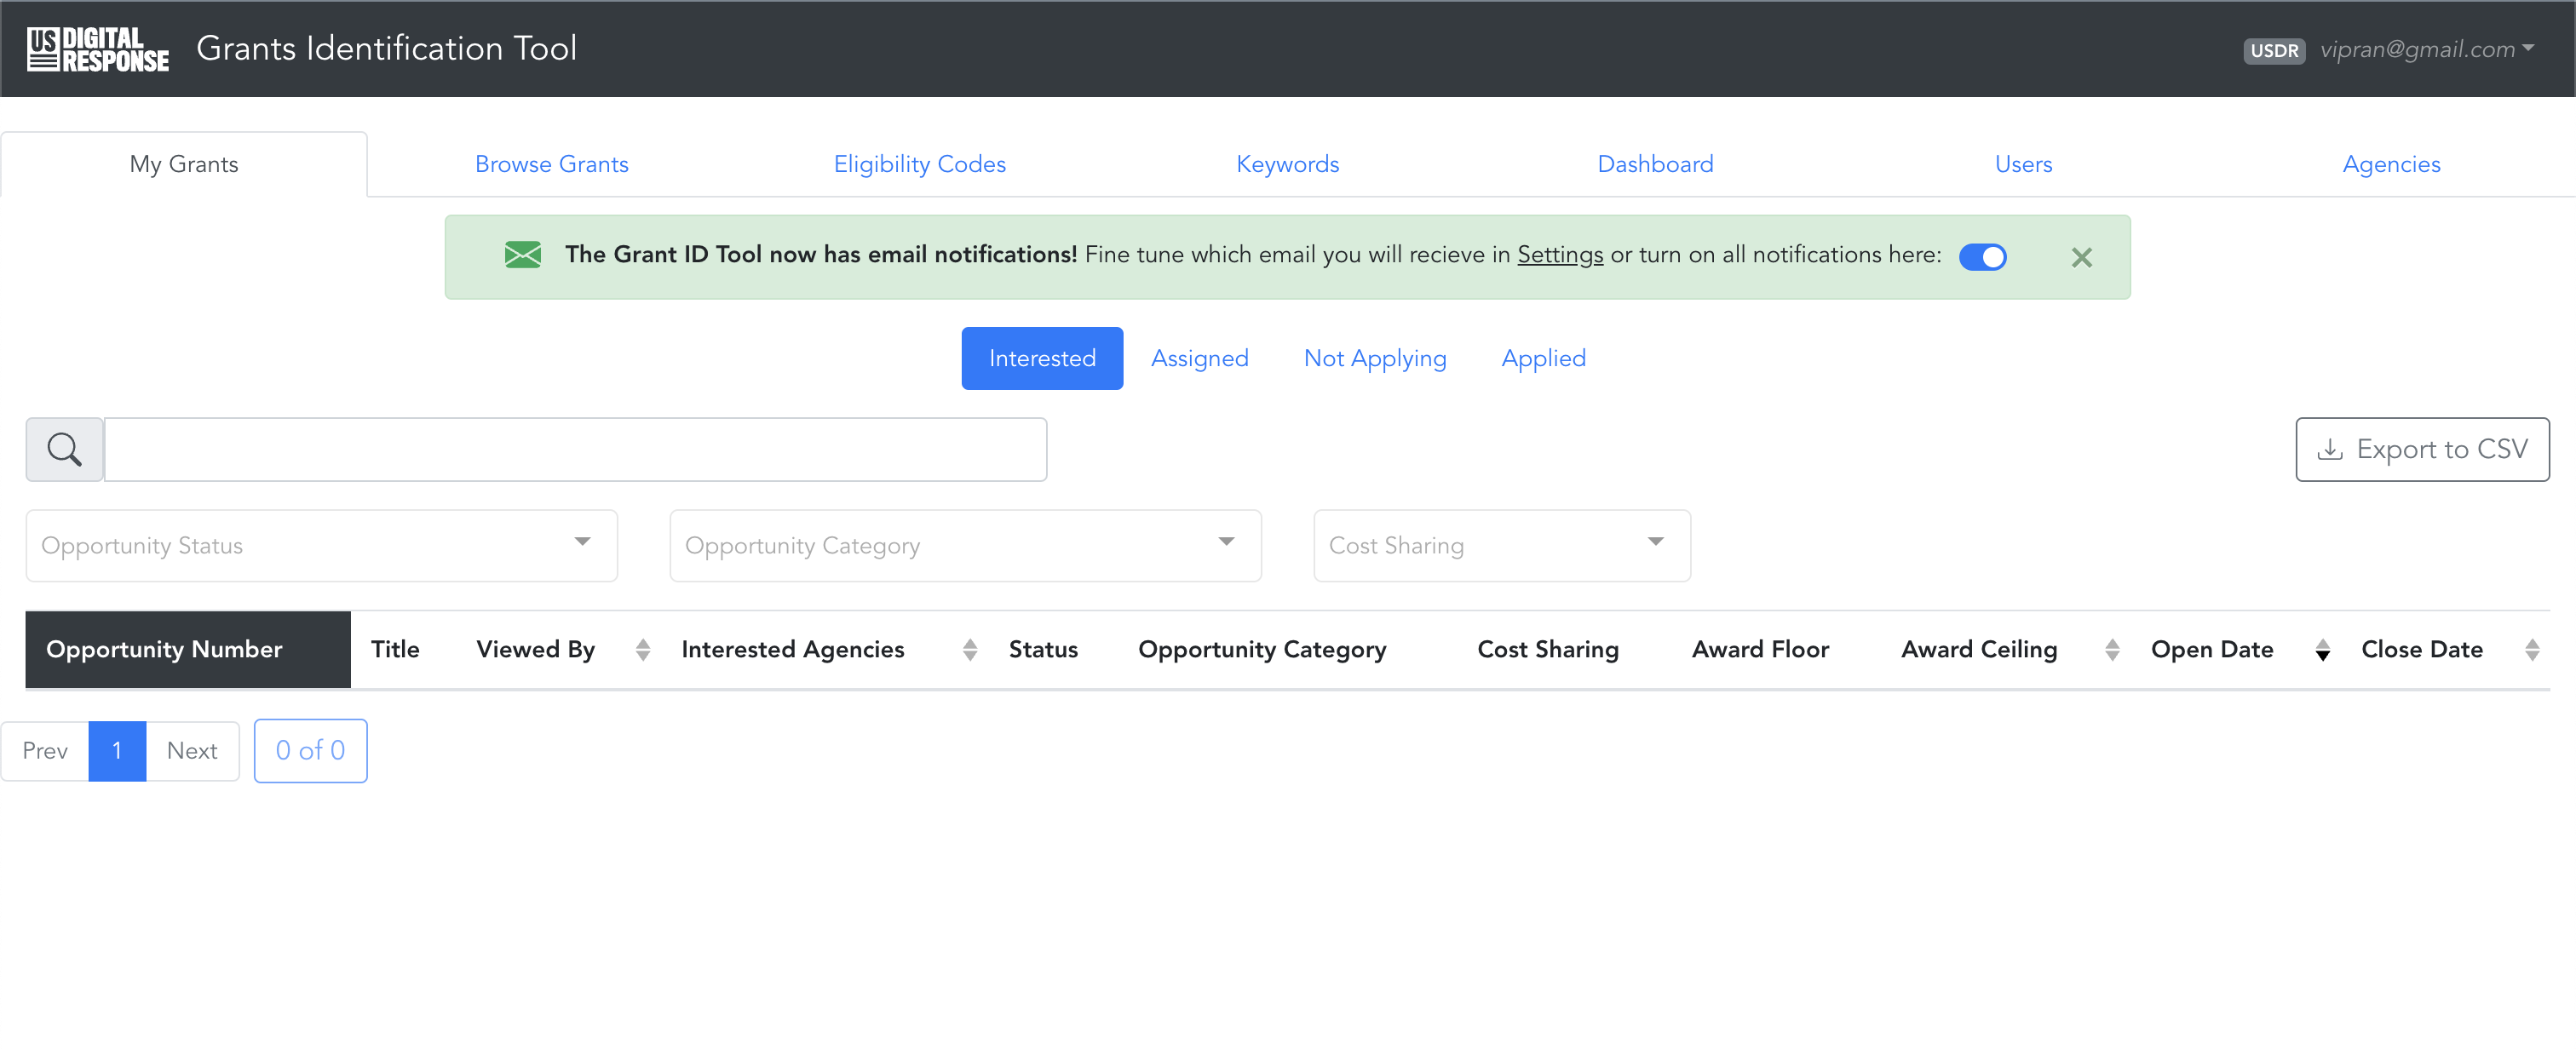This screenshot has width=2576, height=1049.
Task: Click the sort arrows on Viewed By column
Action: point(643,649)
